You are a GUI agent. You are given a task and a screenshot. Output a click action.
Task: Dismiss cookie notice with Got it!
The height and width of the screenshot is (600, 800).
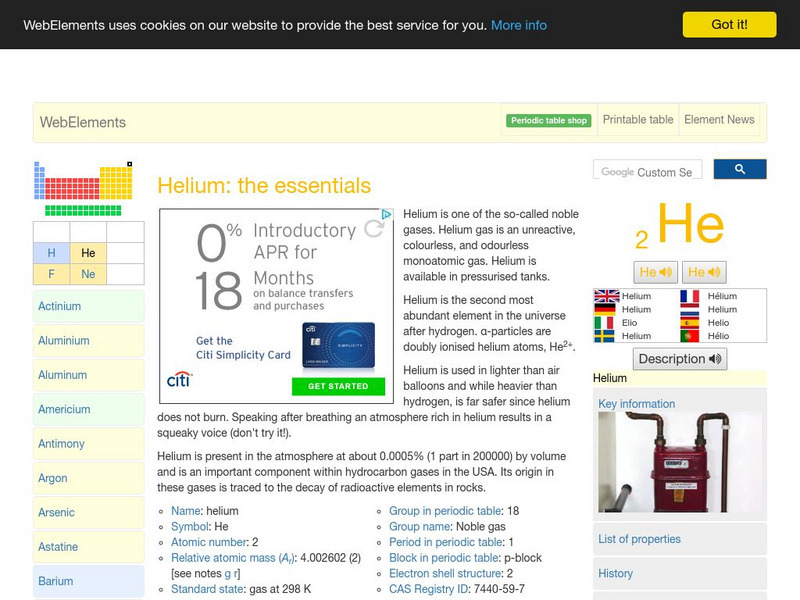pyautogui.click(x=729, y=24)
